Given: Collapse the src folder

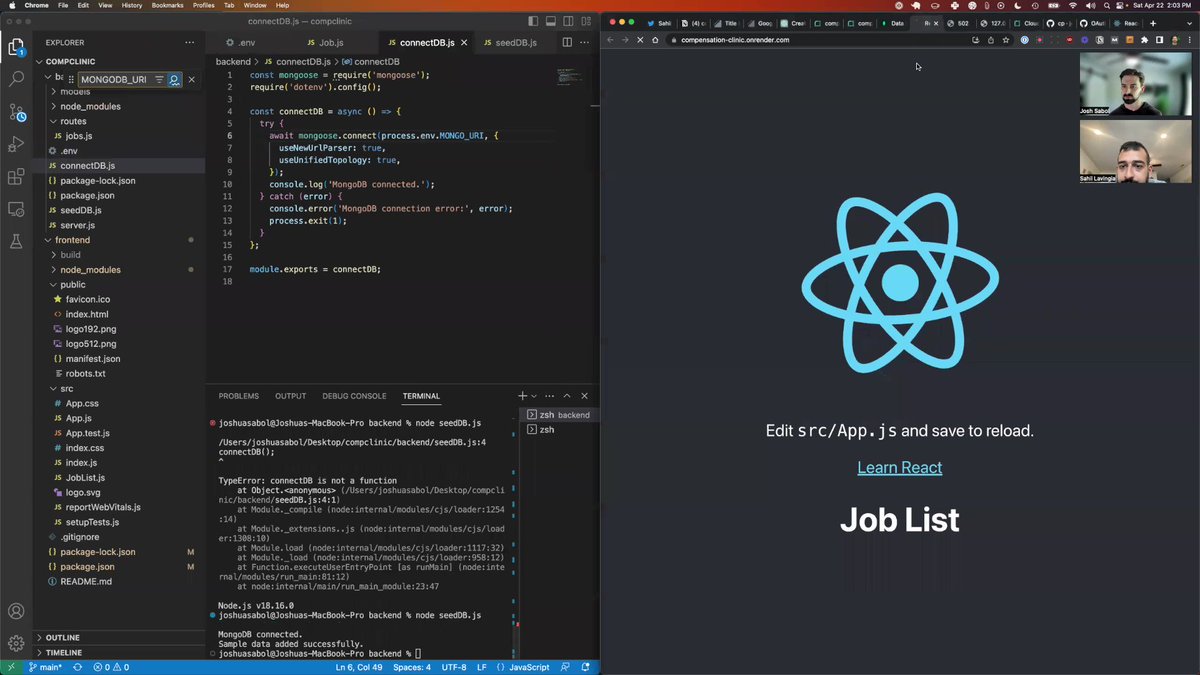Looking at the screenshot, I should tap(118, 388).
